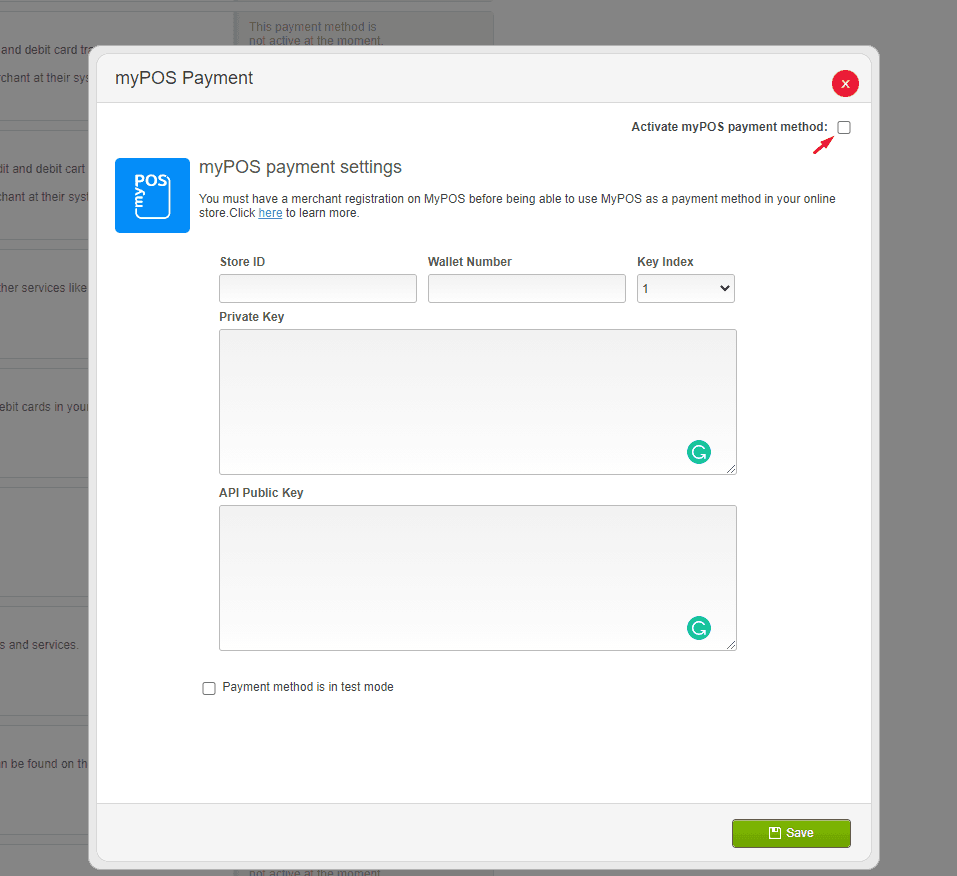Click the blue myPOS logo icon
The width and height of the screenshot is (957, 876).
[152, 195]
